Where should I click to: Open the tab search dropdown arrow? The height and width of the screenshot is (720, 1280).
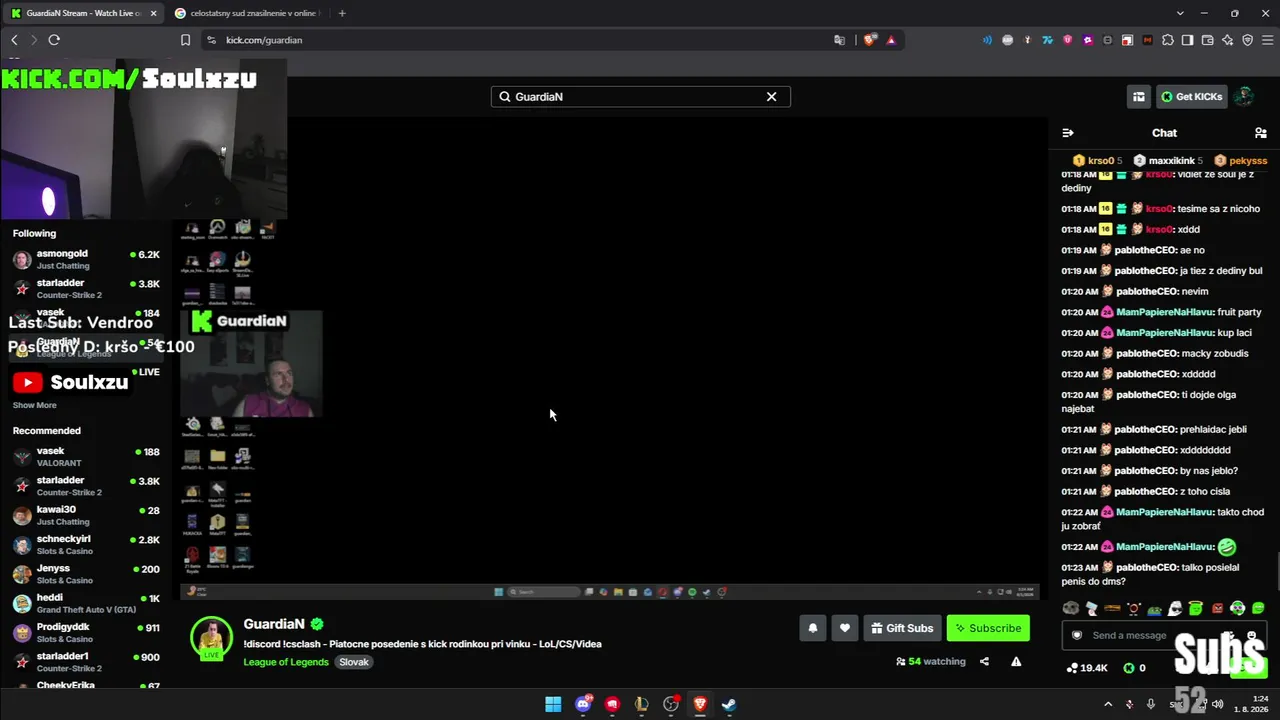pos(1180,13)
